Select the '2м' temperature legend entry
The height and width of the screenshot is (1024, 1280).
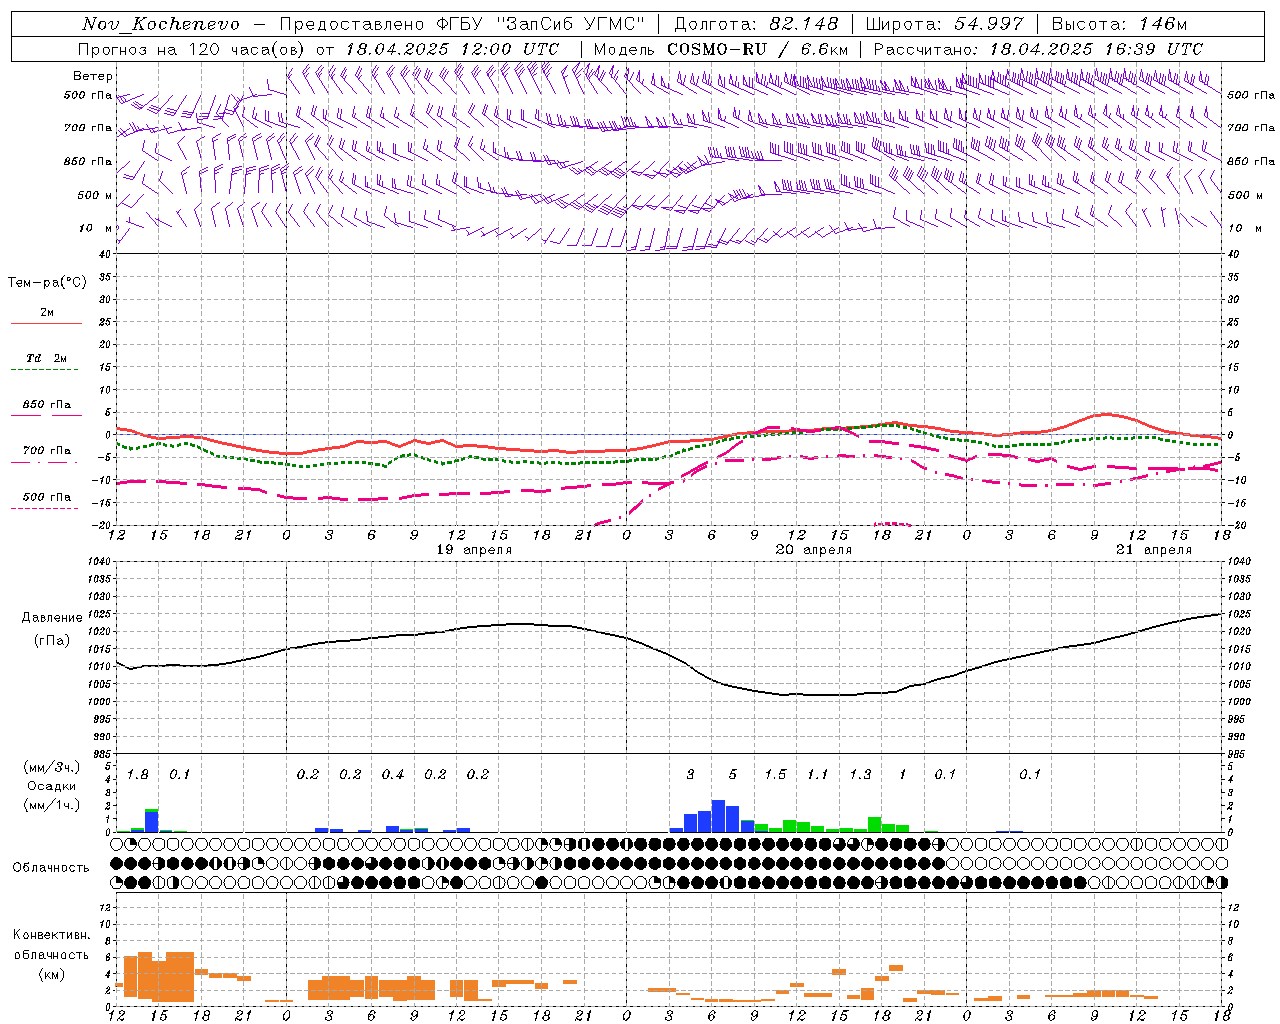(47, 313)
